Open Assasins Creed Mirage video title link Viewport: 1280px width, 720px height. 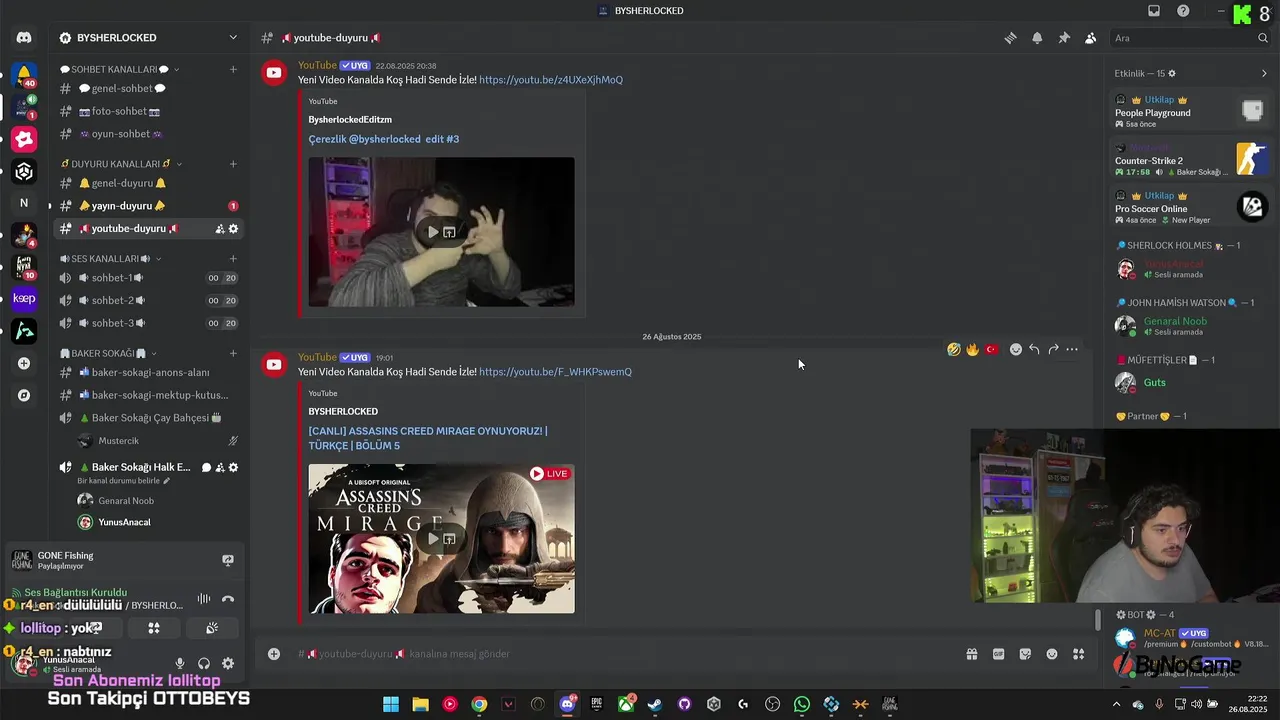pyautogui.click(x=428, y=438)
